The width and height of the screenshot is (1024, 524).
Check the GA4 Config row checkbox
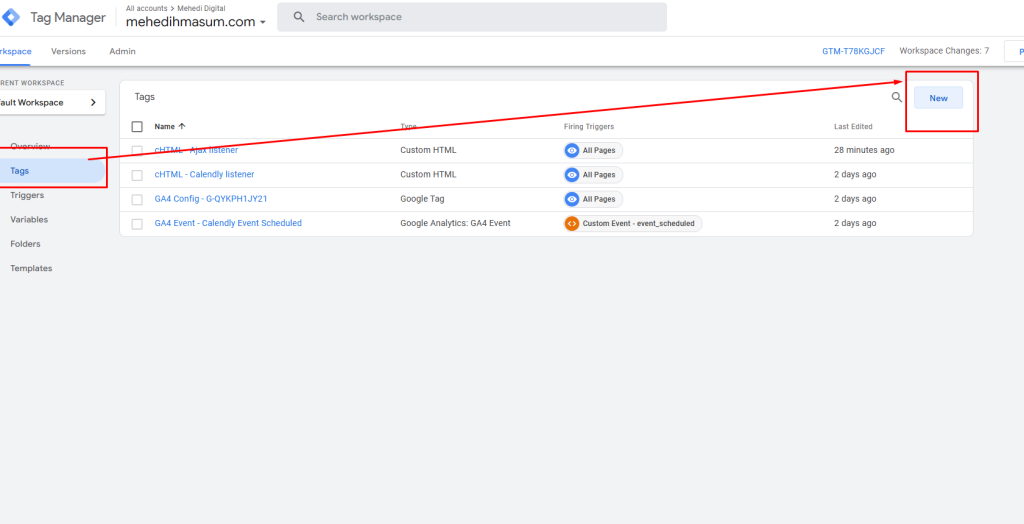click(137, 199)
